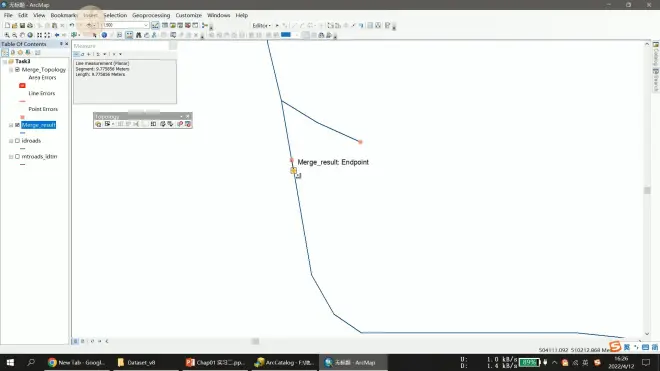This screenshot has width=660, height=371.
Task: Open the Find binoculars tool
Action: click(x=138, y=35)
